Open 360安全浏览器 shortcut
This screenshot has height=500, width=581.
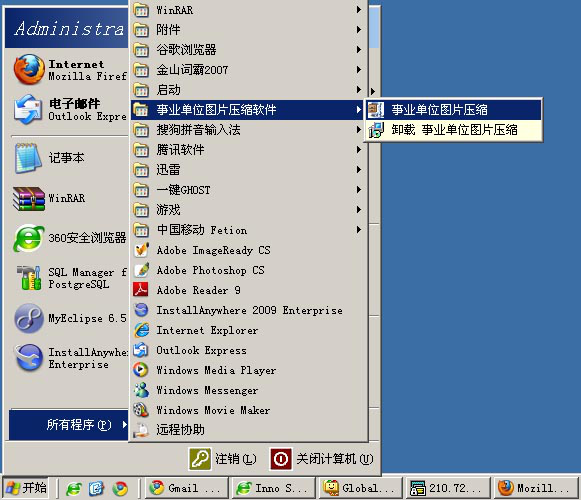point(69,238)
